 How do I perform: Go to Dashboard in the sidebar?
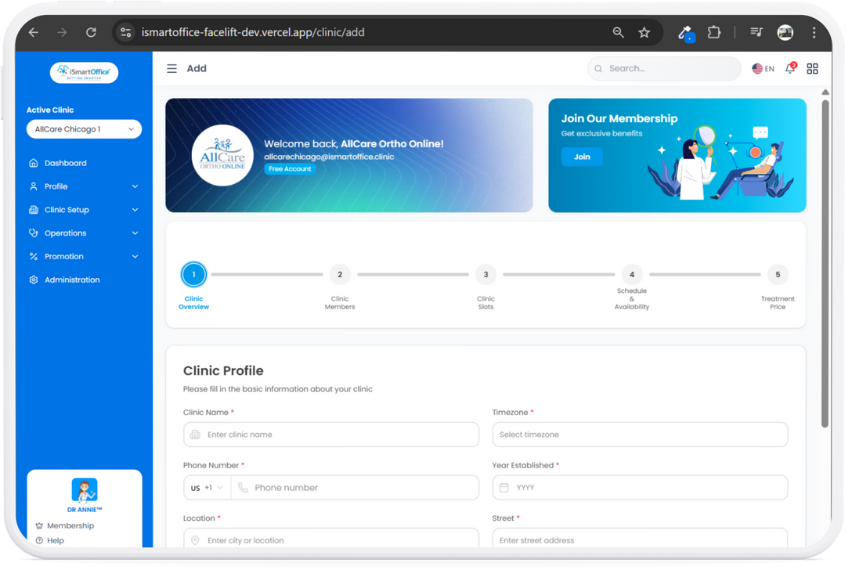(x=65, y=163)
